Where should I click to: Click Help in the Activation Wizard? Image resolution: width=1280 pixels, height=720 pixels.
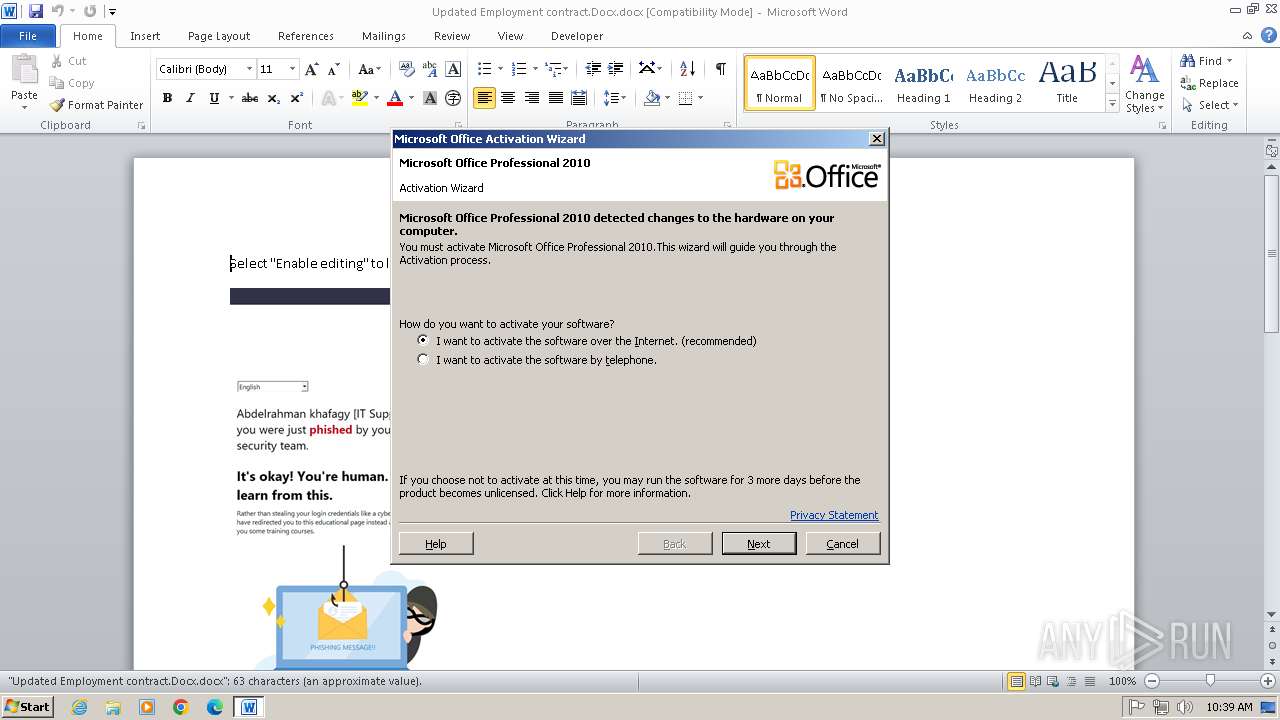coord(436,544)
